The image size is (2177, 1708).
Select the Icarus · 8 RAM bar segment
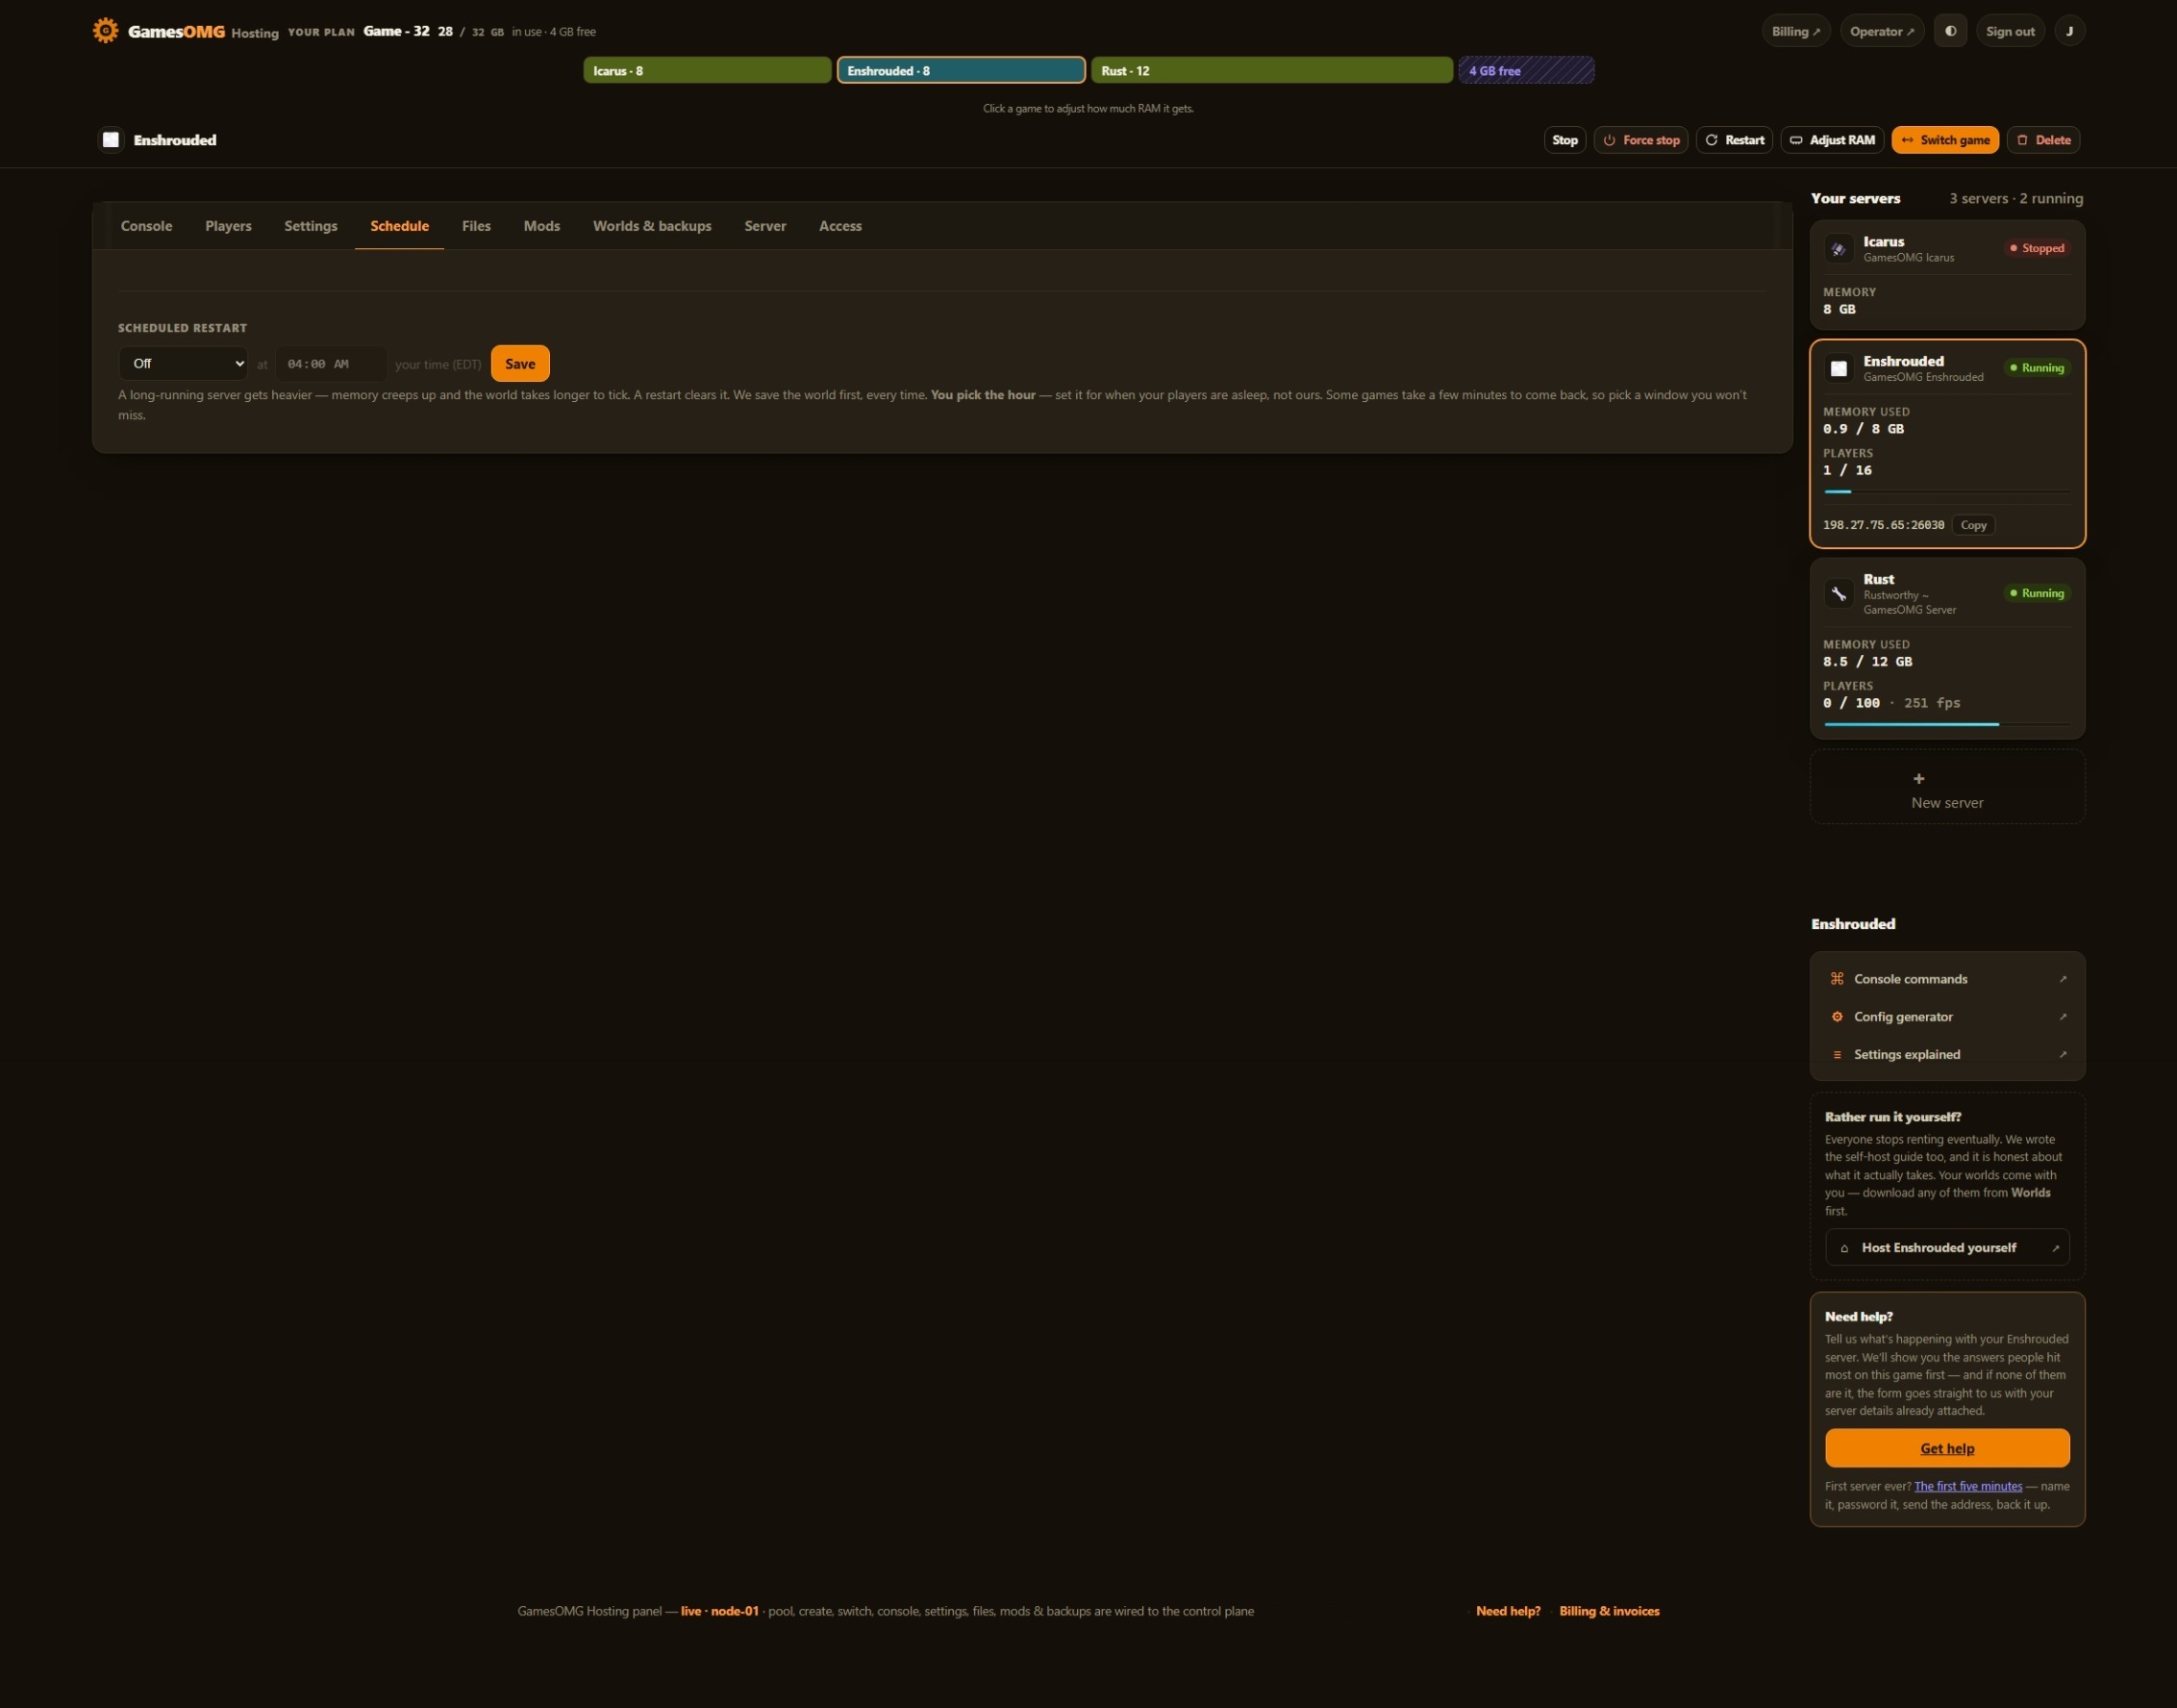pos(707,70)
